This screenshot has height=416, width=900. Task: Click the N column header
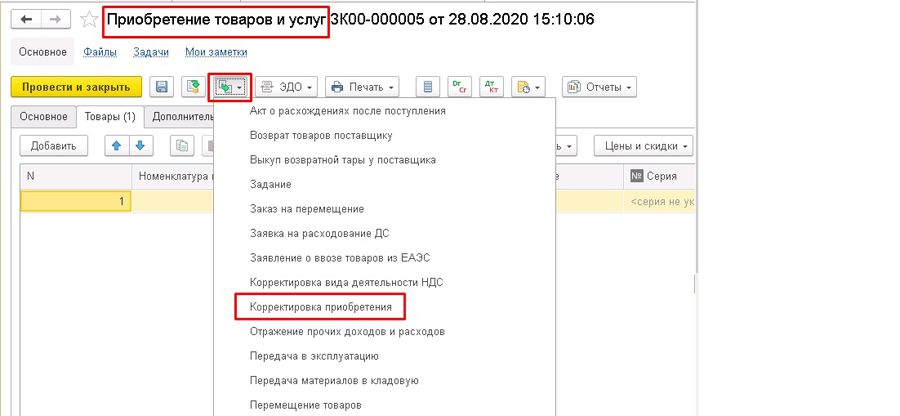(76, 177)
